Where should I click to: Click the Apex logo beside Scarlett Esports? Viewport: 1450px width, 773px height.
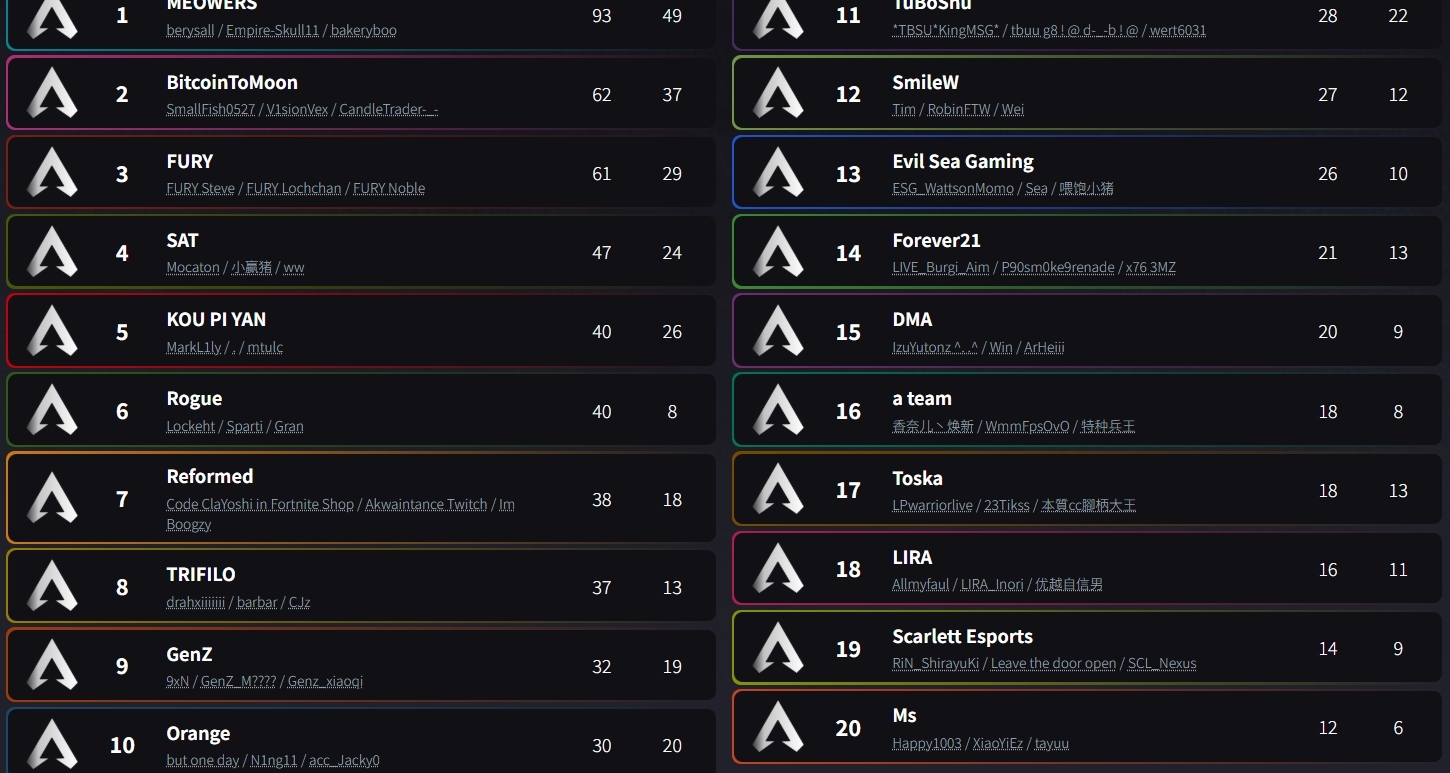click(778, 648)
